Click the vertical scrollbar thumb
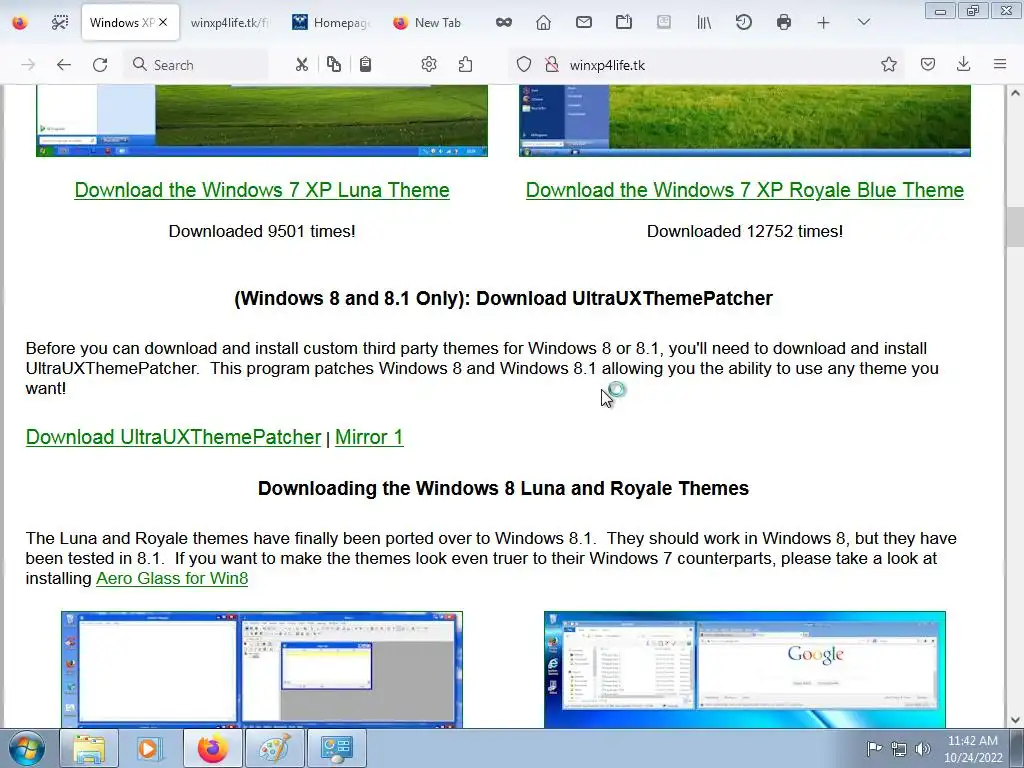This screenshot has height=768, width=1024. [x=1015, y=227]
